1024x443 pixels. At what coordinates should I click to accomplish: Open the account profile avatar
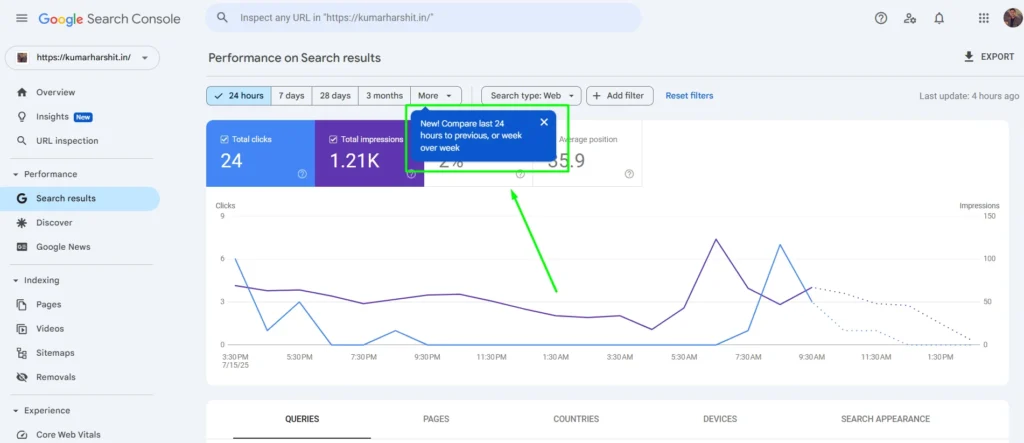coord(1012,18)
